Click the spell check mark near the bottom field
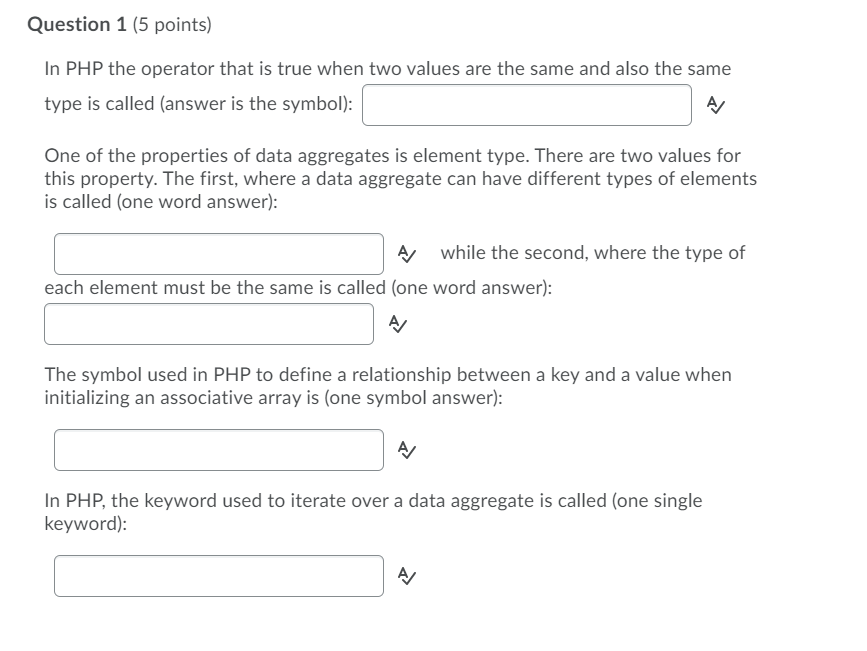Image resolution: width=867 pixels, height=651 pixels. tap(408, 575)
